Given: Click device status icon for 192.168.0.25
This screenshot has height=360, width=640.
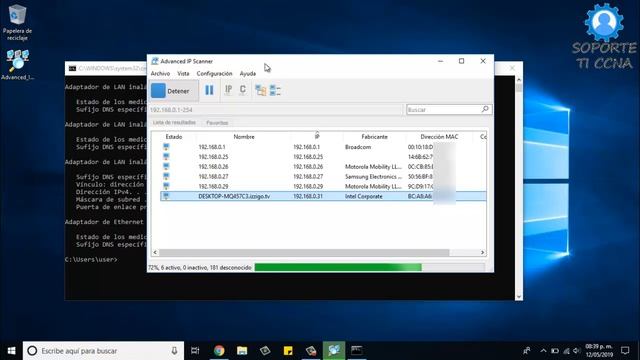Looking at the screenshot, I should (166, 156).
